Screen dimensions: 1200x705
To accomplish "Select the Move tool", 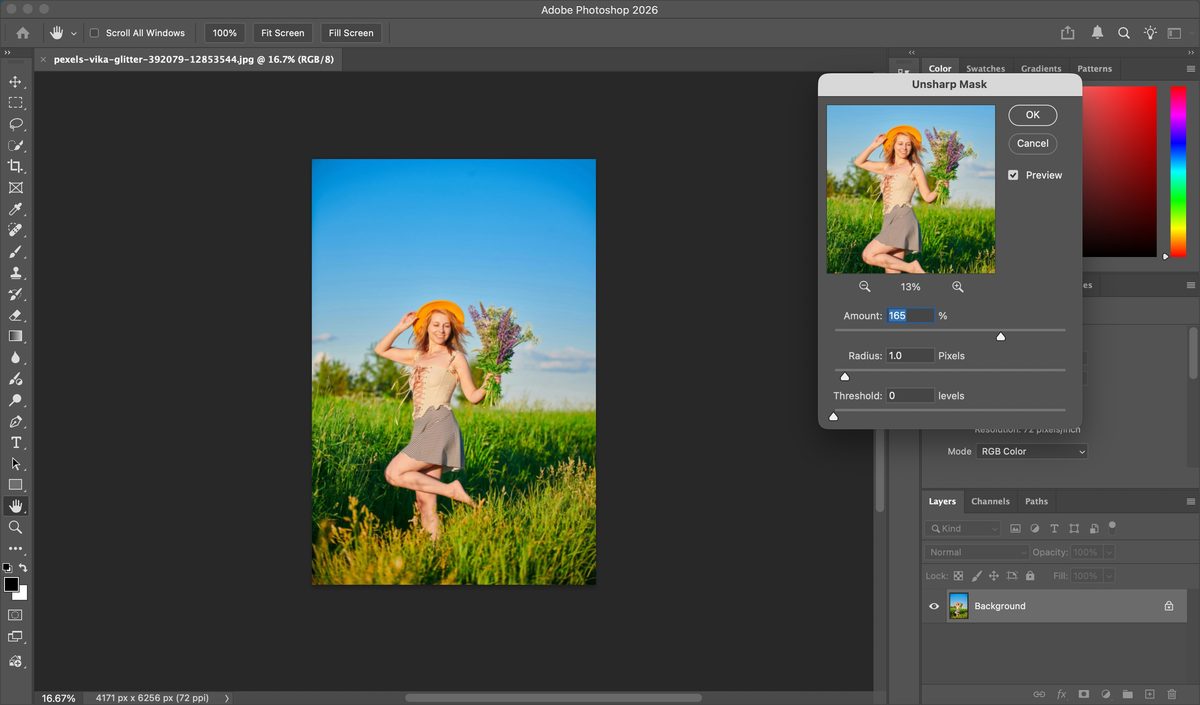I will pos(15,82).
